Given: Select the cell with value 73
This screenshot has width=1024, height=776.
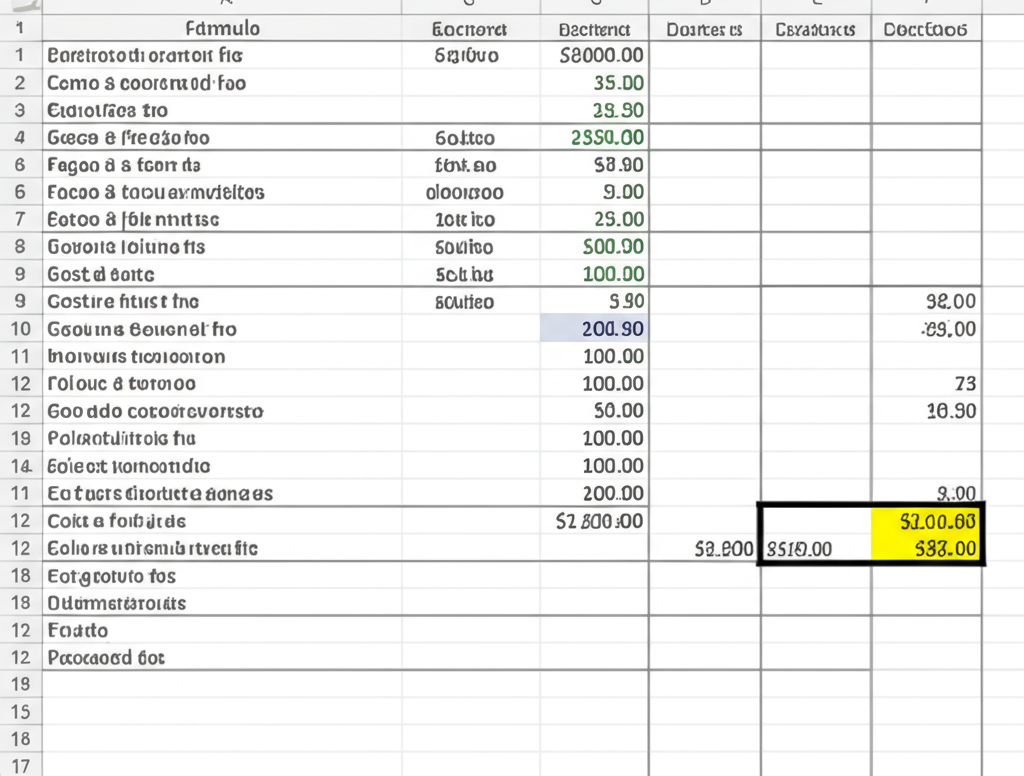Looking at the screenshot, I should (926, 383).
